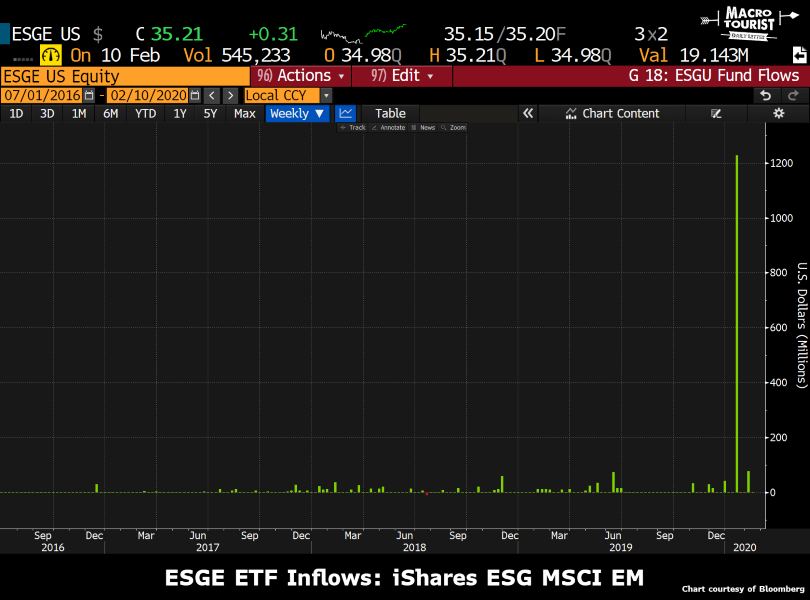Screen dimensions: 810x600
Task: Click the undo arrow icon
Action: (766, 96)
